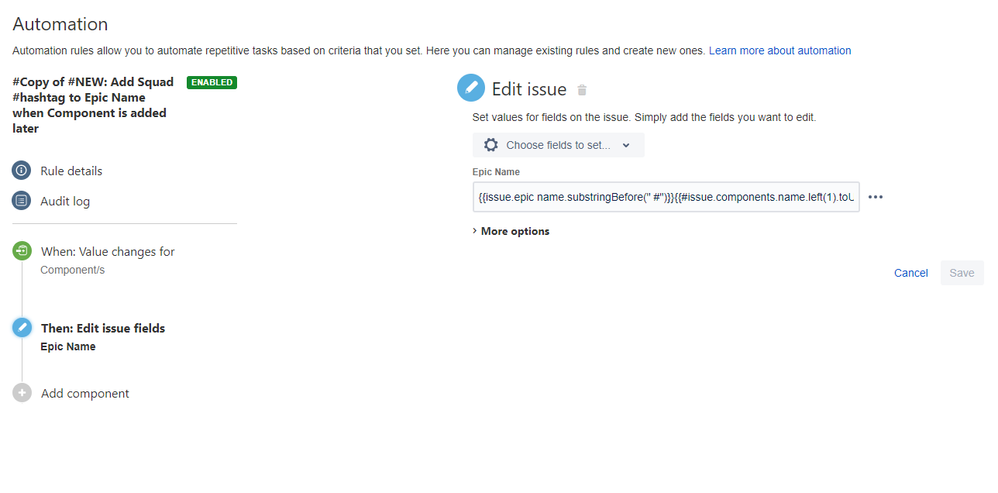Click the ENABLED status badge

click(x=212, y=83)
